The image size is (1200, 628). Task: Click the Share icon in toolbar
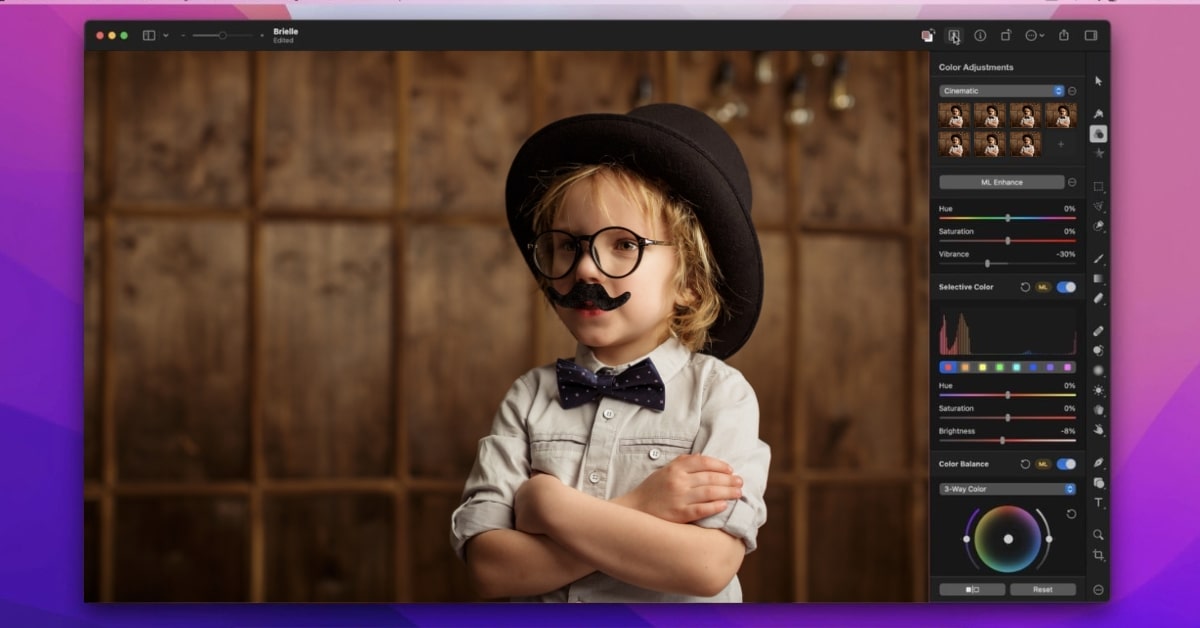(1064, 35)
